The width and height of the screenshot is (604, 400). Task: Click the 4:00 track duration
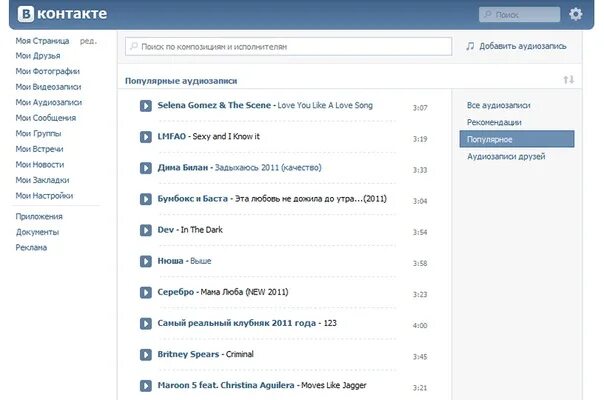[420, 326]
